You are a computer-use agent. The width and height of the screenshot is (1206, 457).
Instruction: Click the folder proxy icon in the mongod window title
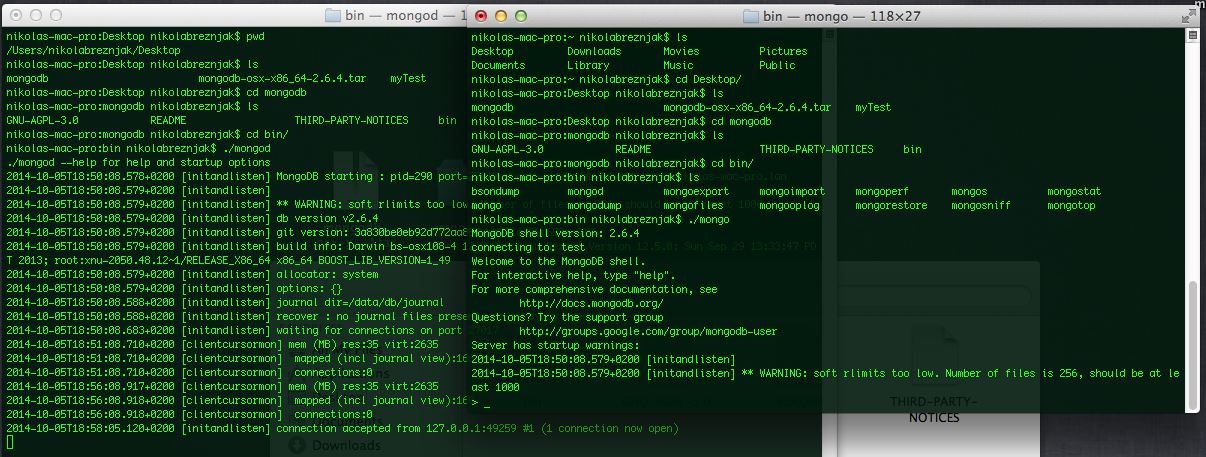click(334, 15)
